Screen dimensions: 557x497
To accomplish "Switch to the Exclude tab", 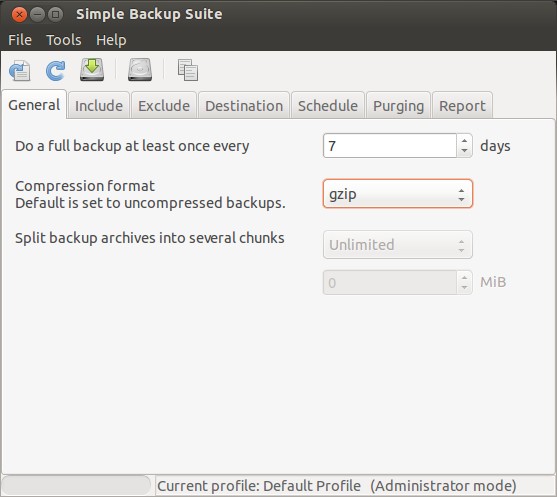I will 164,106.
